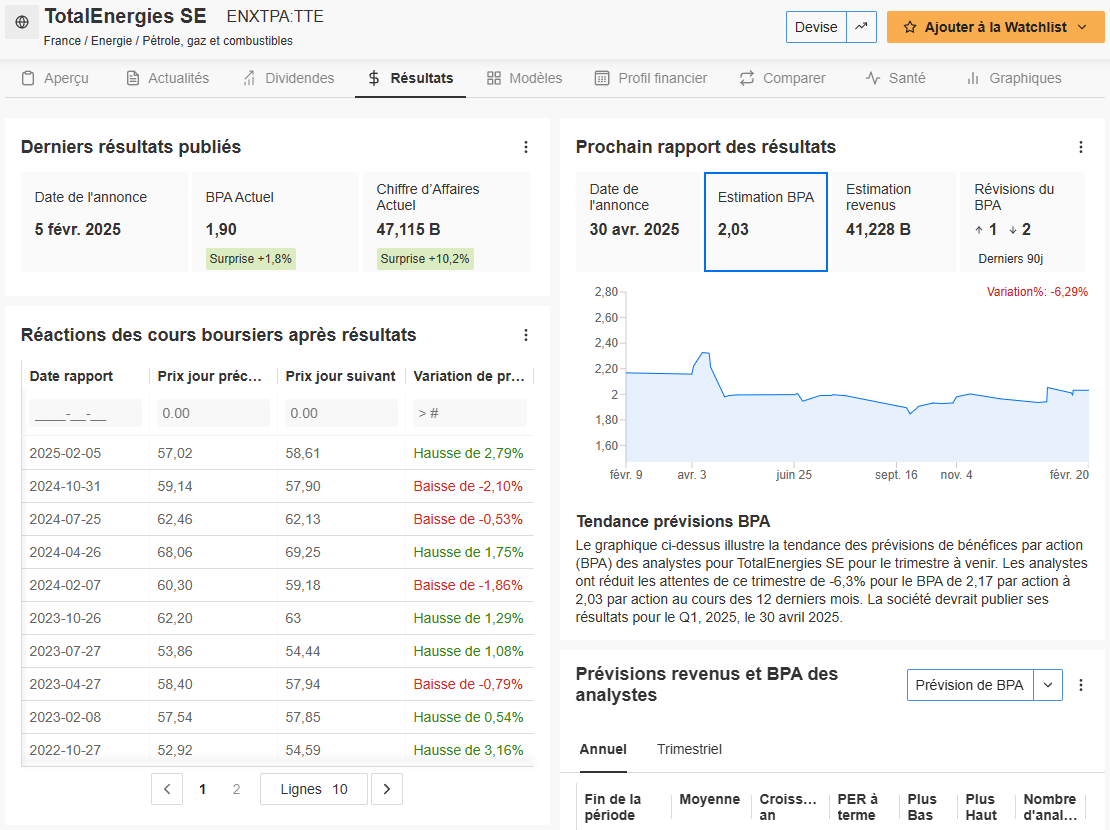Focus the Date rapport filter field

pos(86,413)
